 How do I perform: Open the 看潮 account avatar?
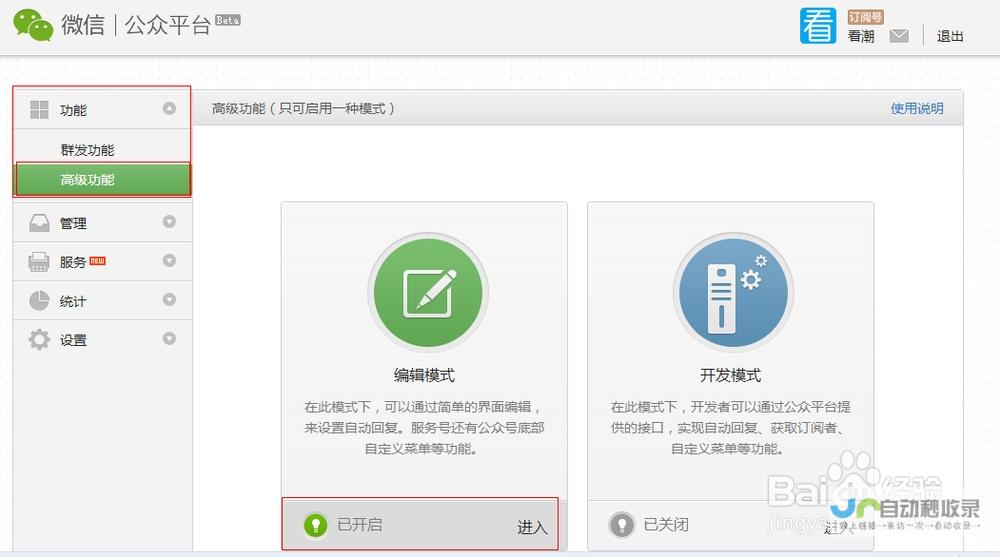[x=818, y=26]
